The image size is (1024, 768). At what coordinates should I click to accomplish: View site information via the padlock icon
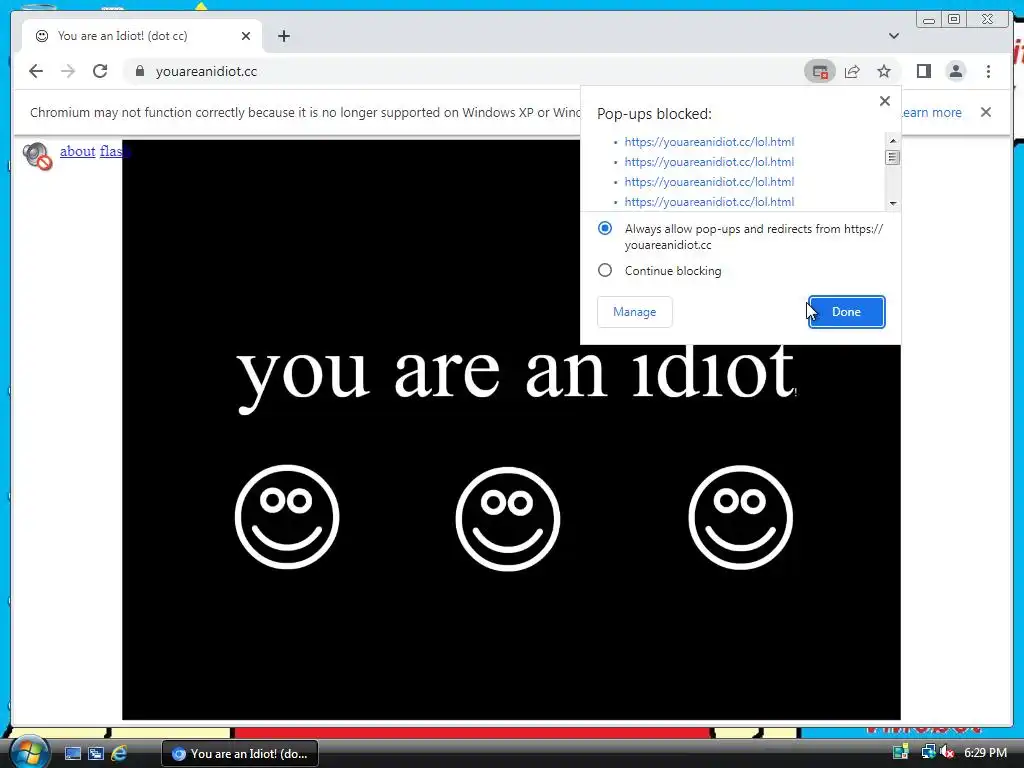click(139, 71)
